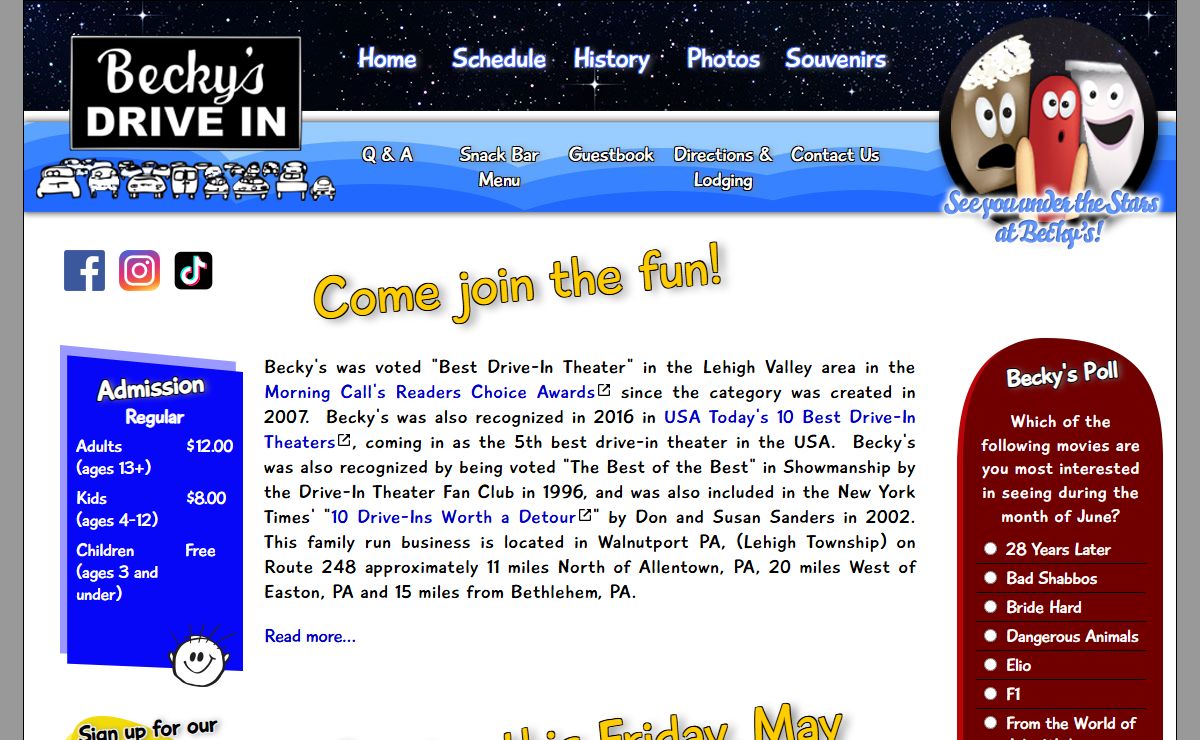Go to the Home page
1200x740 pixels.
[387, 58]
